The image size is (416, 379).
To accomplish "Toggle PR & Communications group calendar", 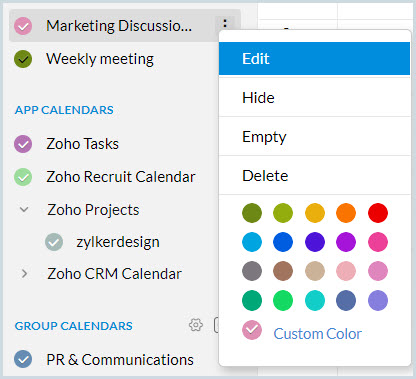I will [x=23, y=359].
